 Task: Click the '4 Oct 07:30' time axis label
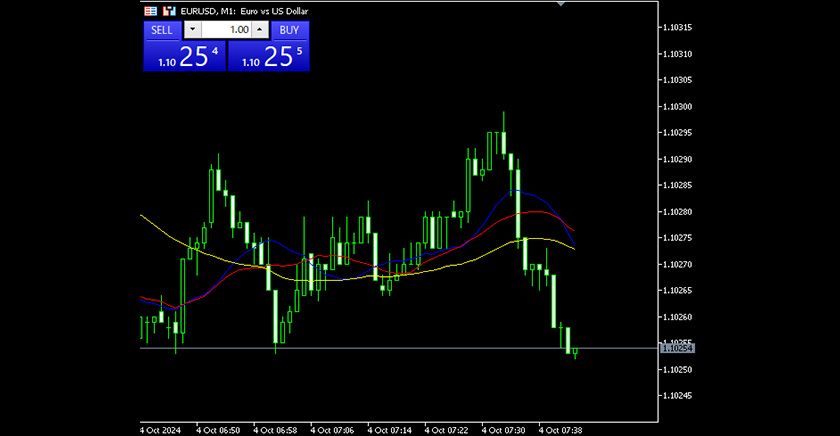pos(504,430)
